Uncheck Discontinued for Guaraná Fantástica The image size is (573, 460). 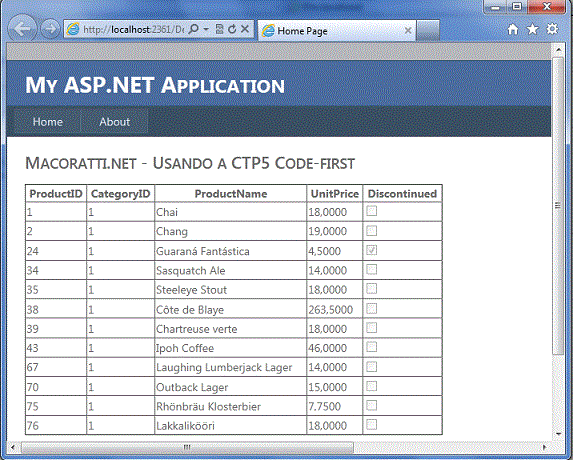[x=372, y=250]
